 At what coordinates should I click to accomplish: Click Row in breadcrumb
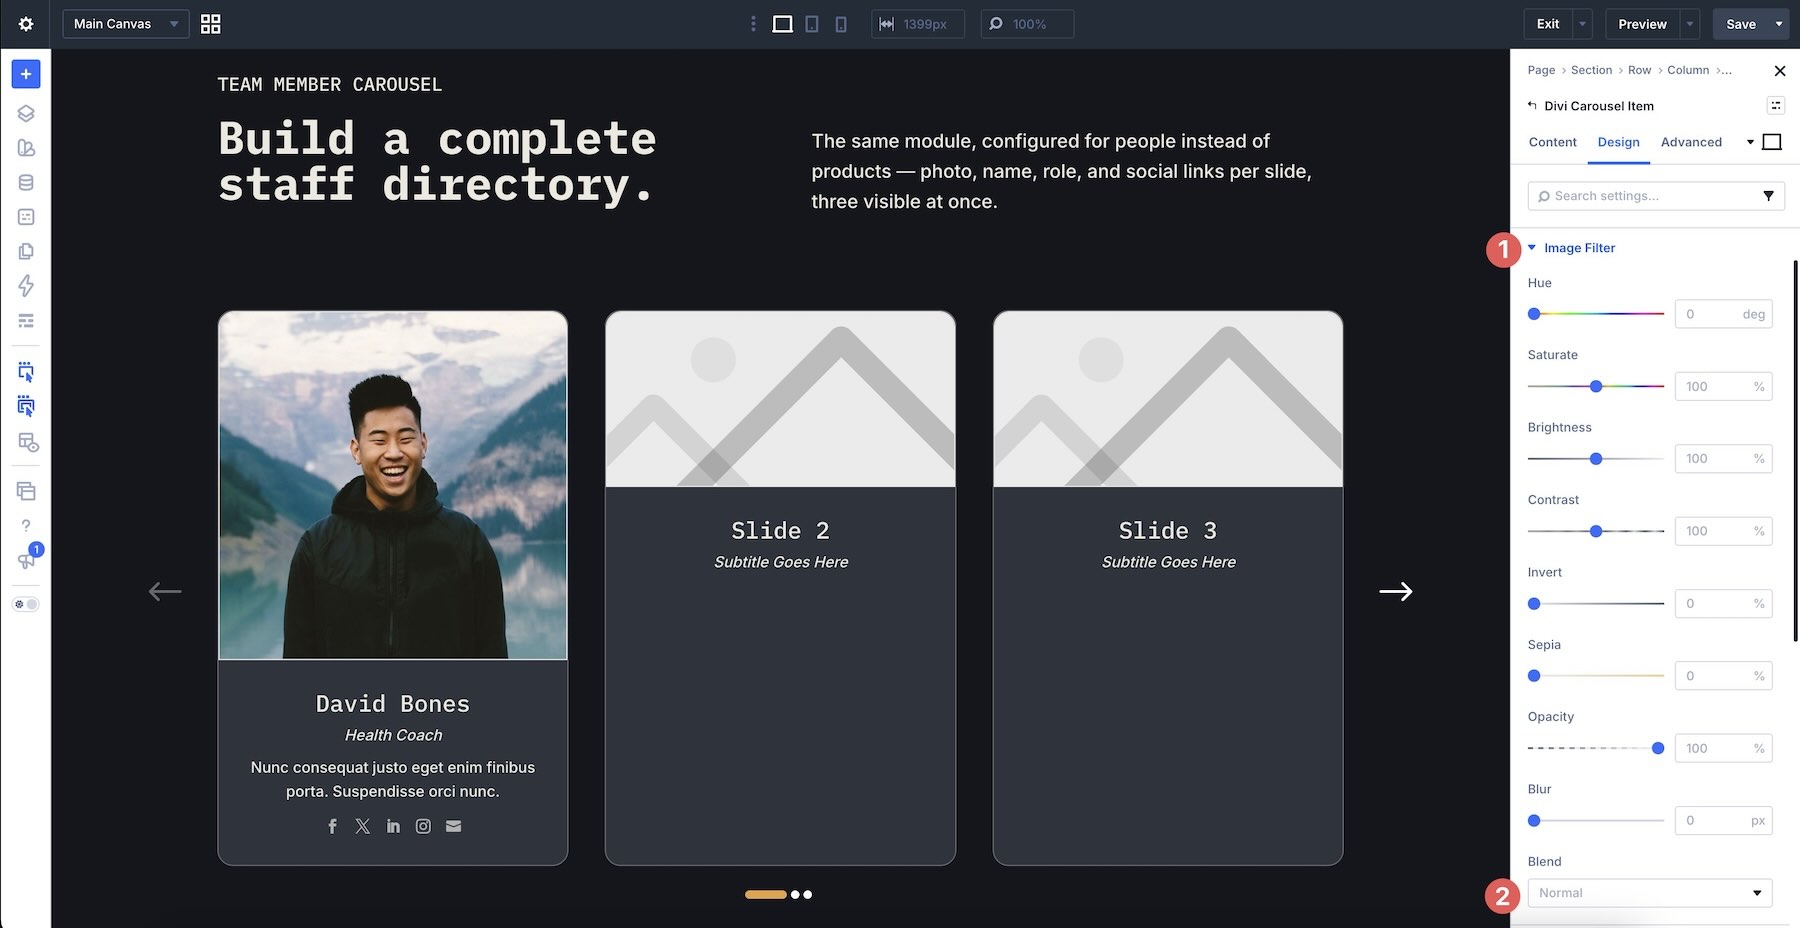point(1639,70)
